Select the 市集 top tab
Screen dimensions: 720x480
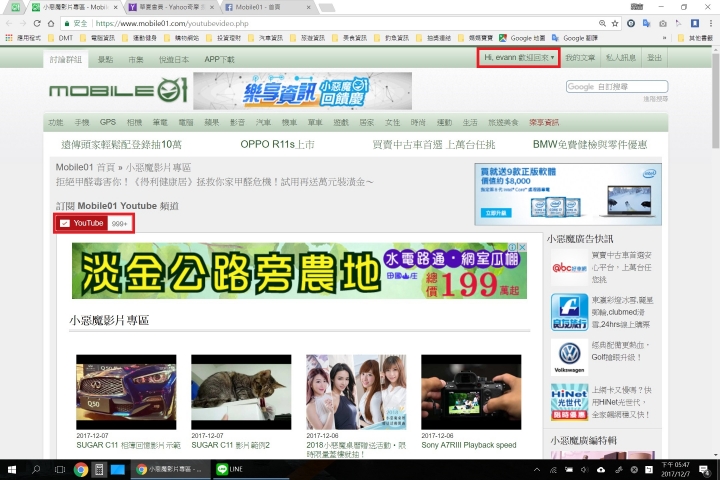pos(135,59)
